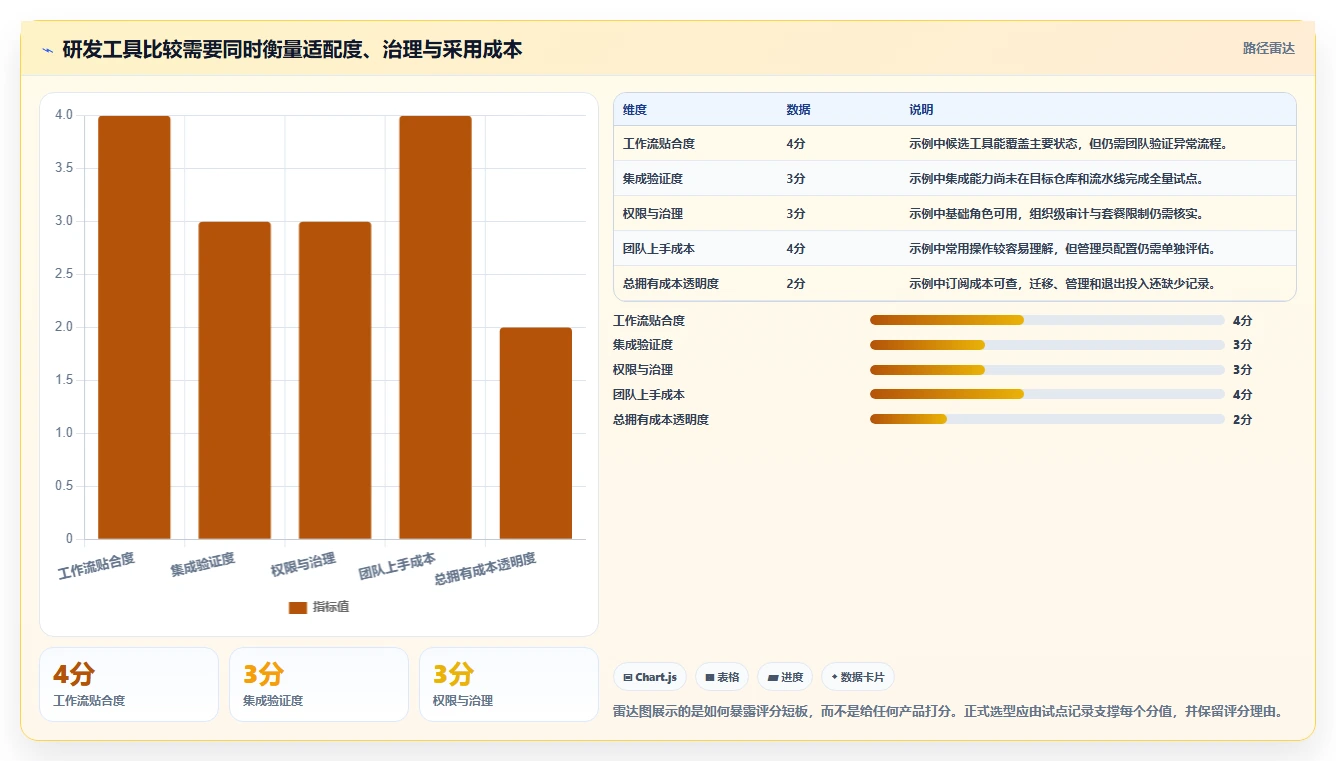
Task: Click the 团队上手成本 progress bar
Action: (x=1047, y=395)
